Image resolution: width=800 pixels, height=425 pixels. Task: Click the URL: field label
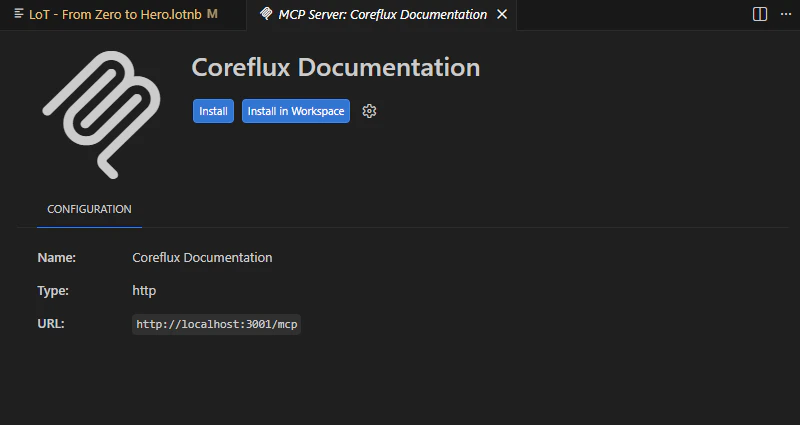51,323
